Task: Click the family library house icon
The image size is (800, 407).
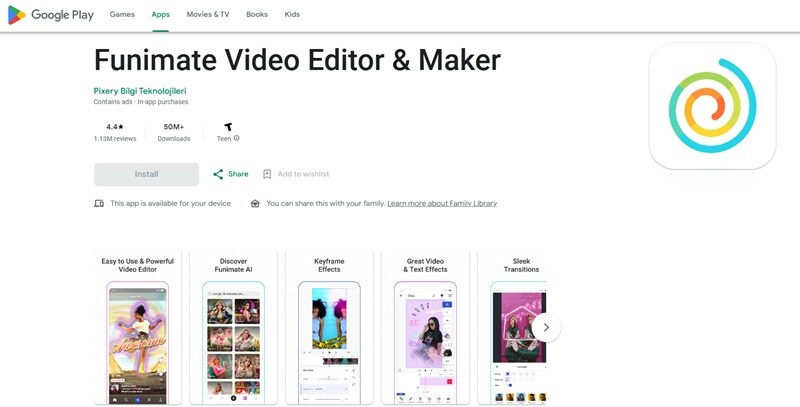Action: tap(255, 204)
